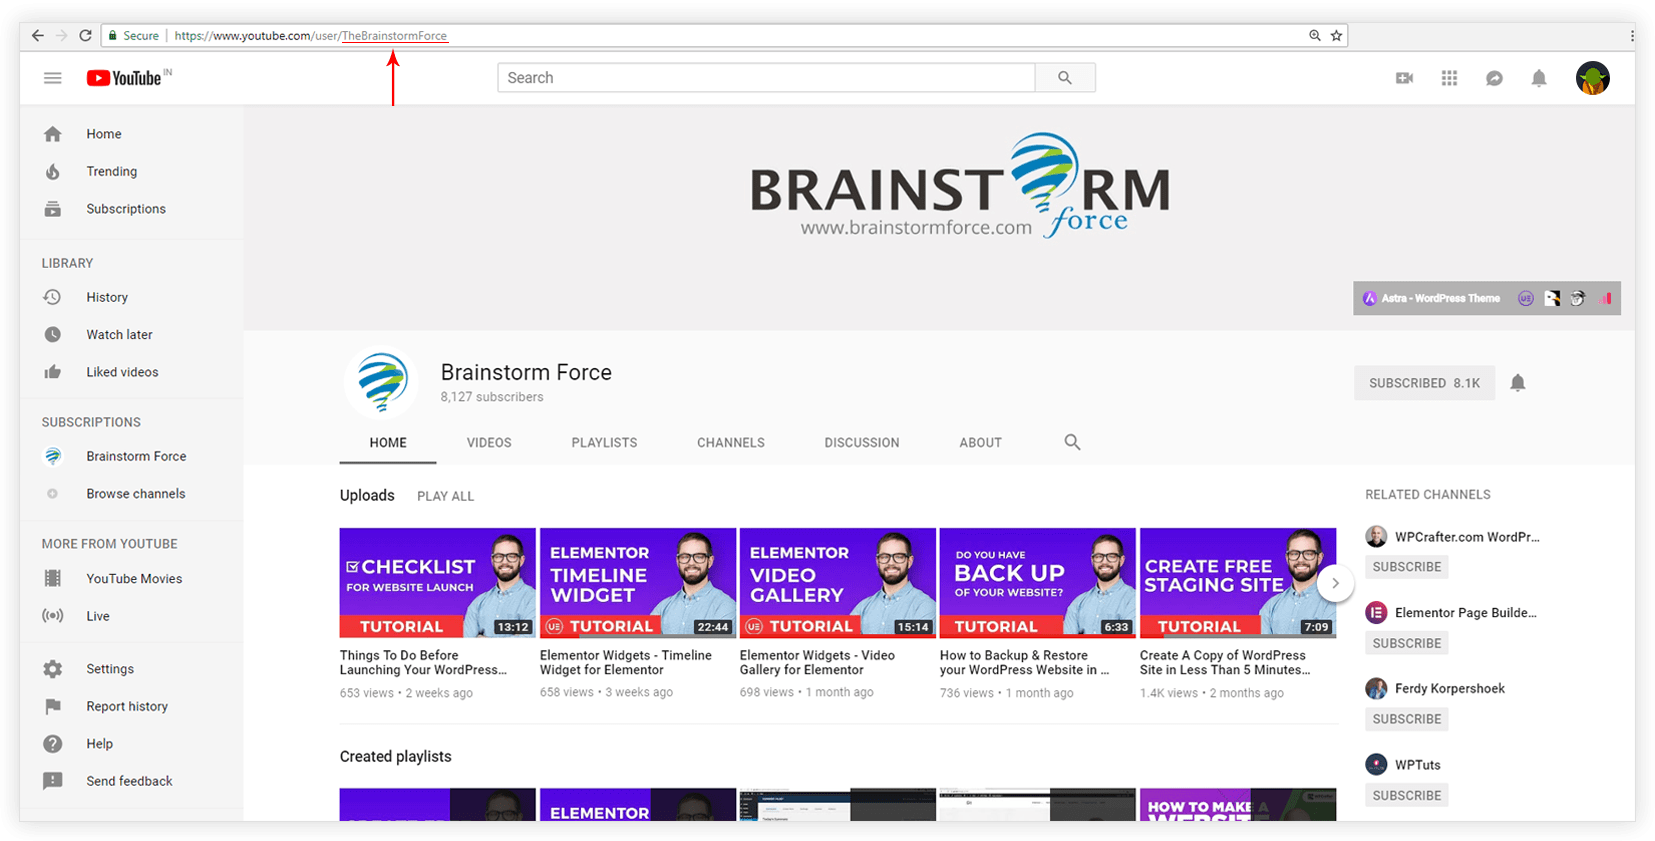This screenshot has width=1655, height=841.
Task: Open the hamburger guide menu
Action: click(x=53, y=78)
